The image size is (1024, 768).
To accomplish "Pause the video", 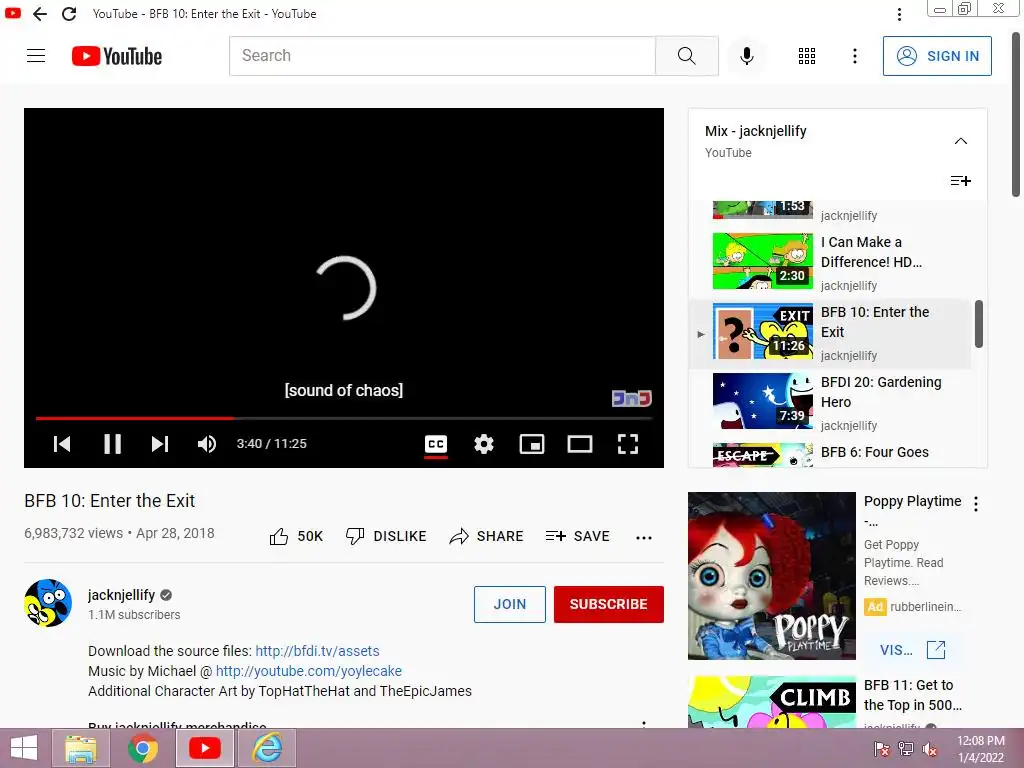I will 112,444.
